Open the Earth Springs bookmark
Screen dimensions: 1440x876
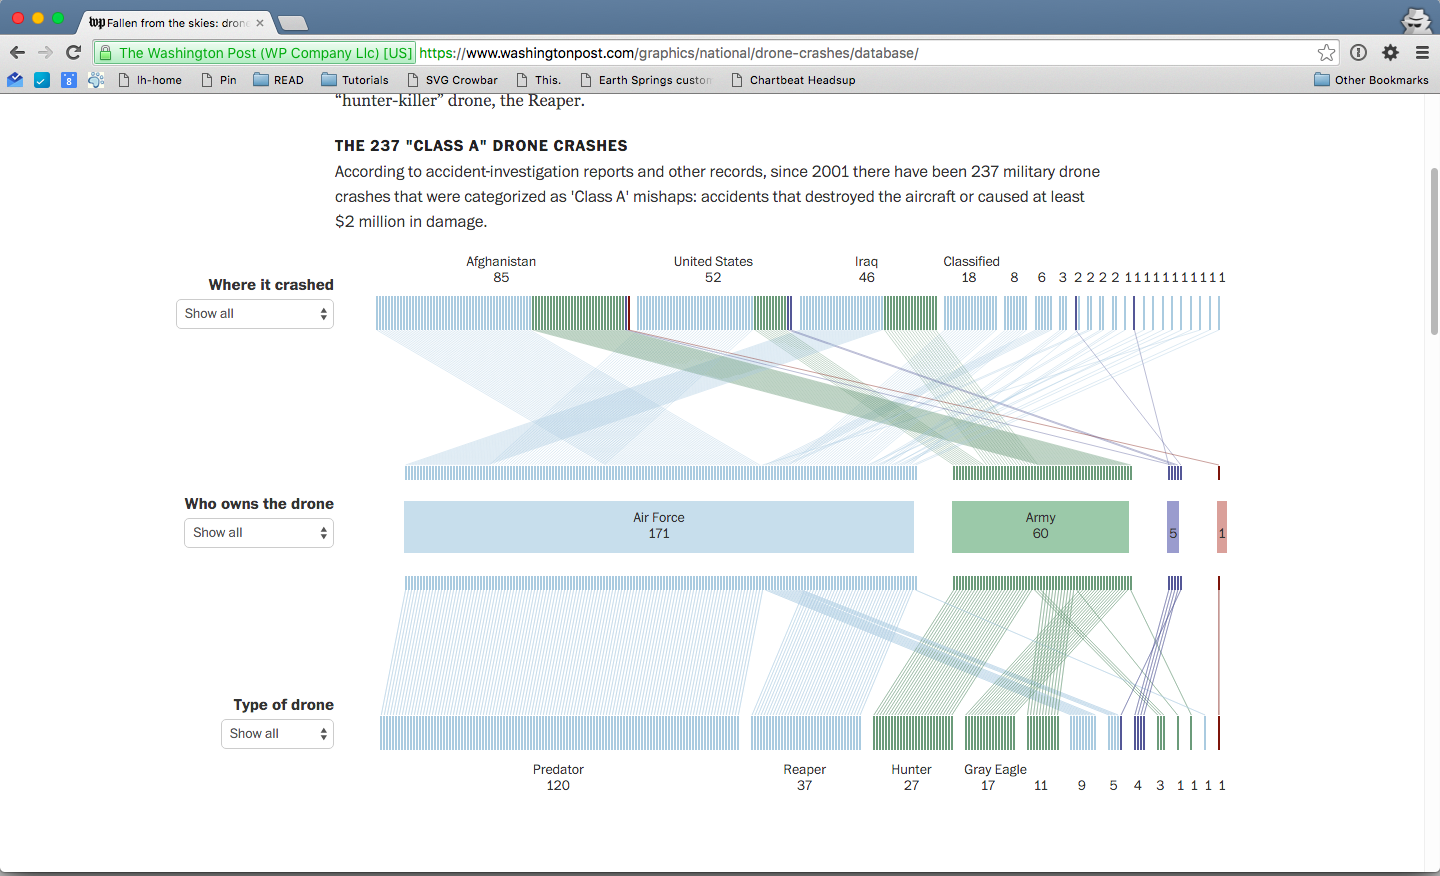[645, 80]
